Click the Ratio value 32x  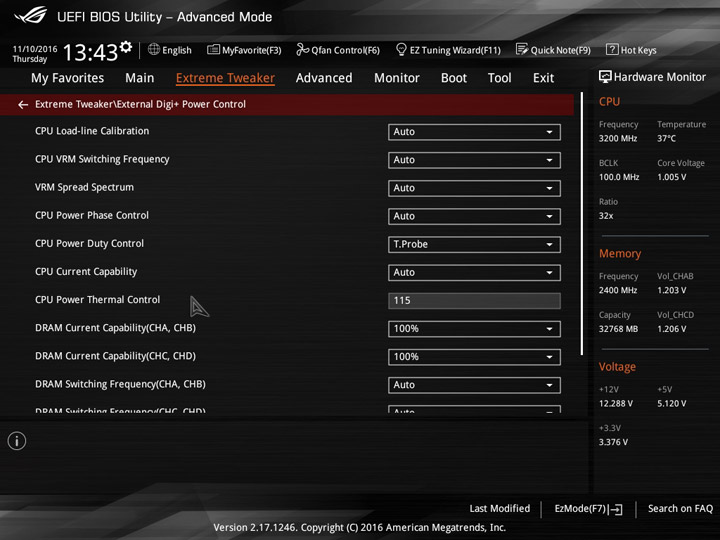tap(606, 216)
